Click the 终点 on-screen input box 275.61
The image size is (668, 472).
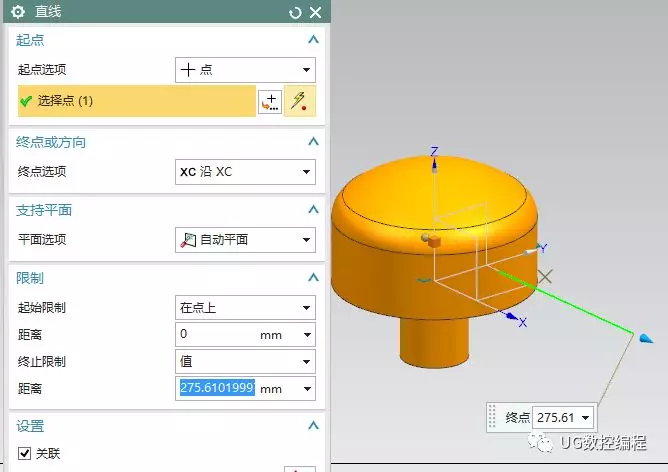556,417
